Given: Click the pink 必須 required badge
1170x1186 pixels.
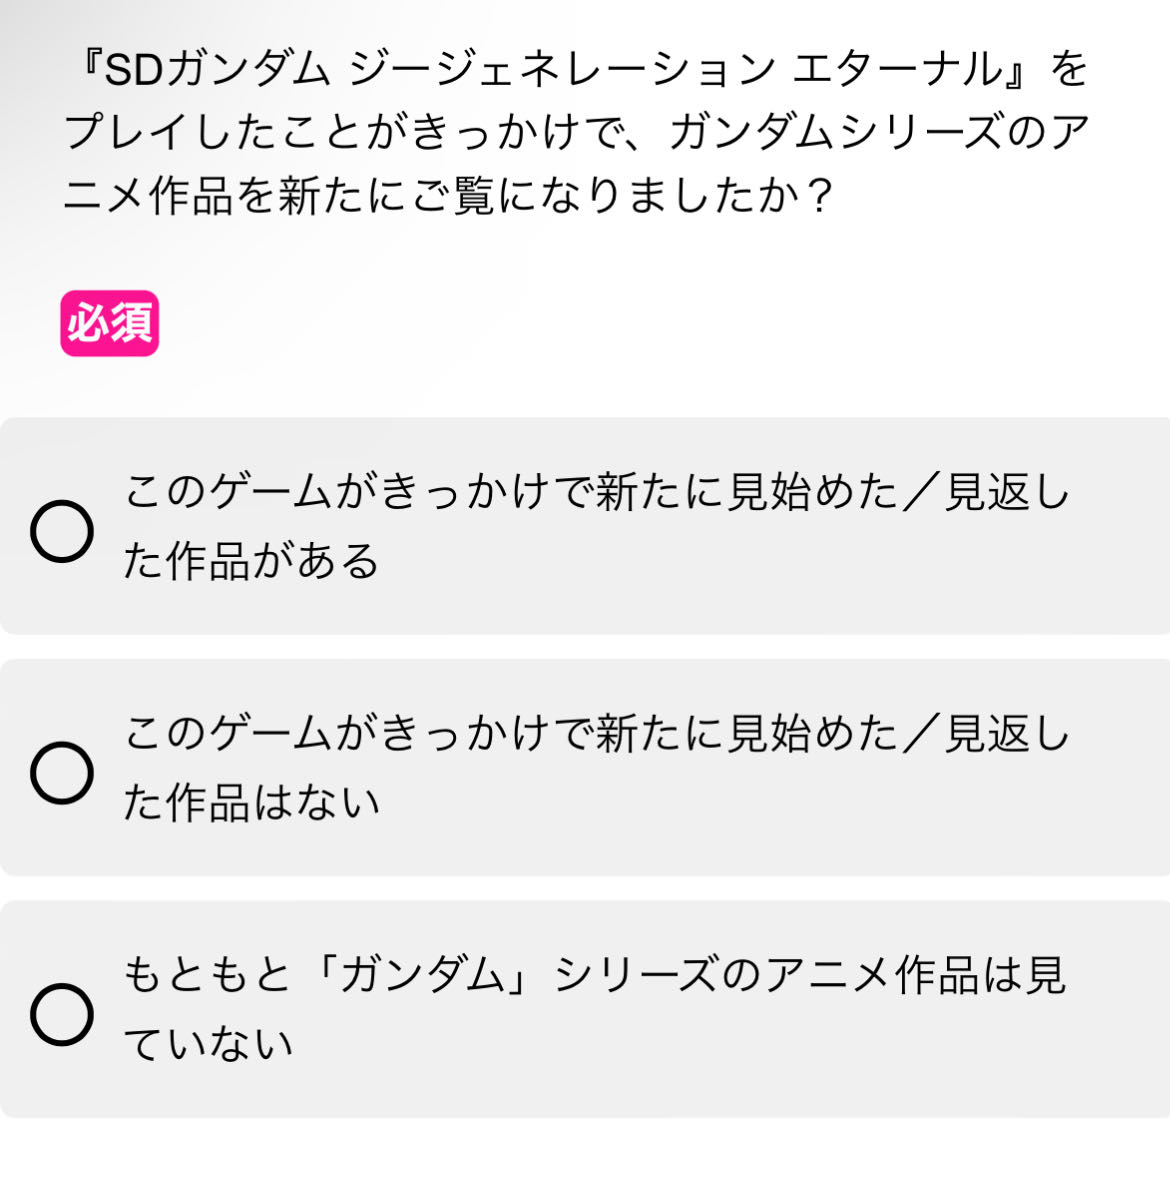Looking at the screenshot, I should (x=110, y=323).
